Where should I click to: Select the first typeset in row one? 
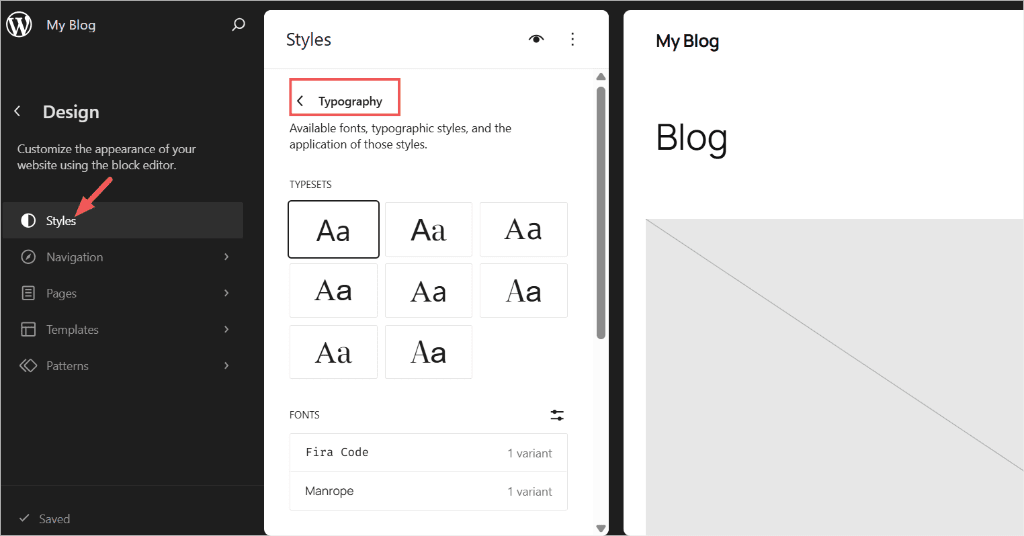click(x=334, y=229)
